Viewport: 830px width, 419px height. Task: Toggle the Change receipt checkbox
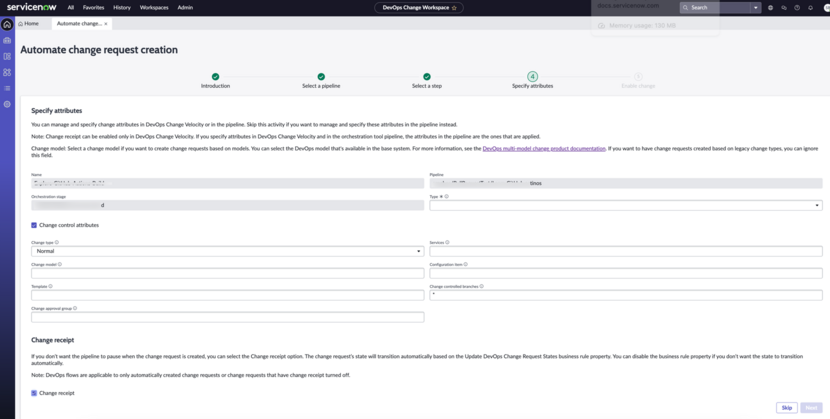34,393
